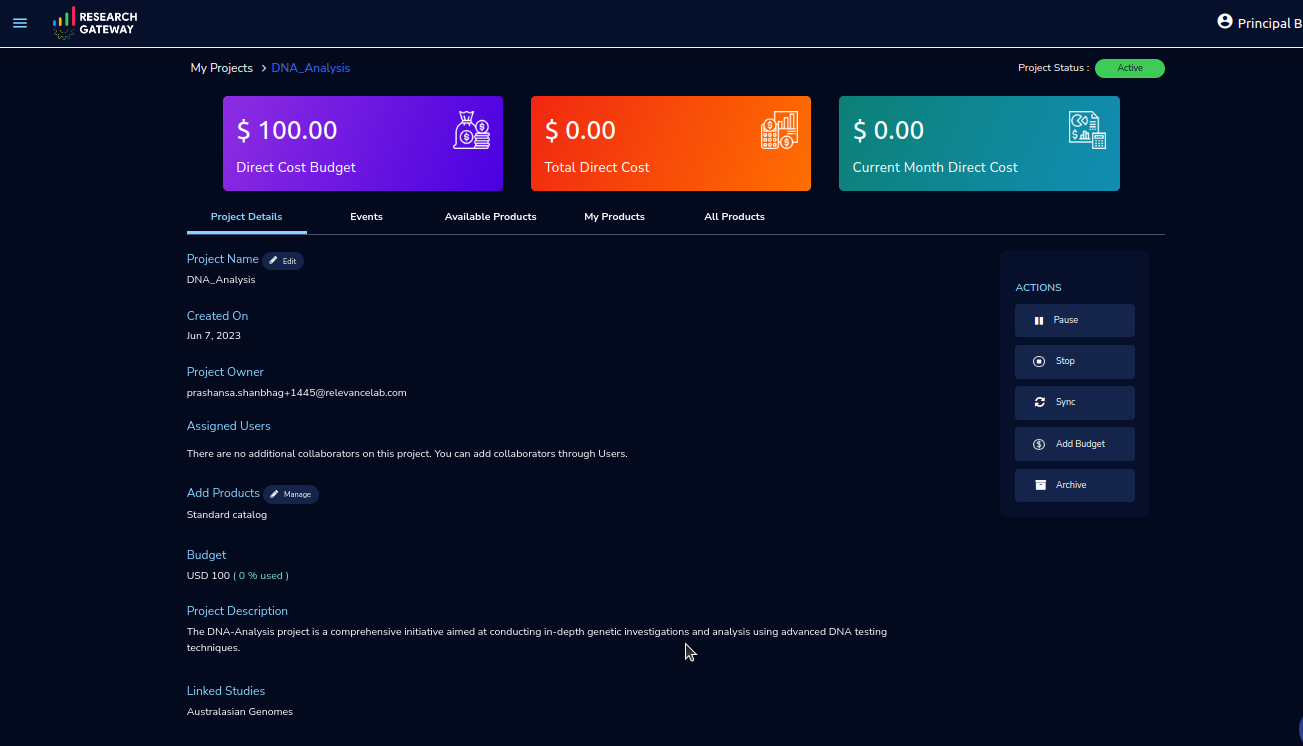
Task: Navigate to My Projects breadcrumb
Action: (222, 68)
